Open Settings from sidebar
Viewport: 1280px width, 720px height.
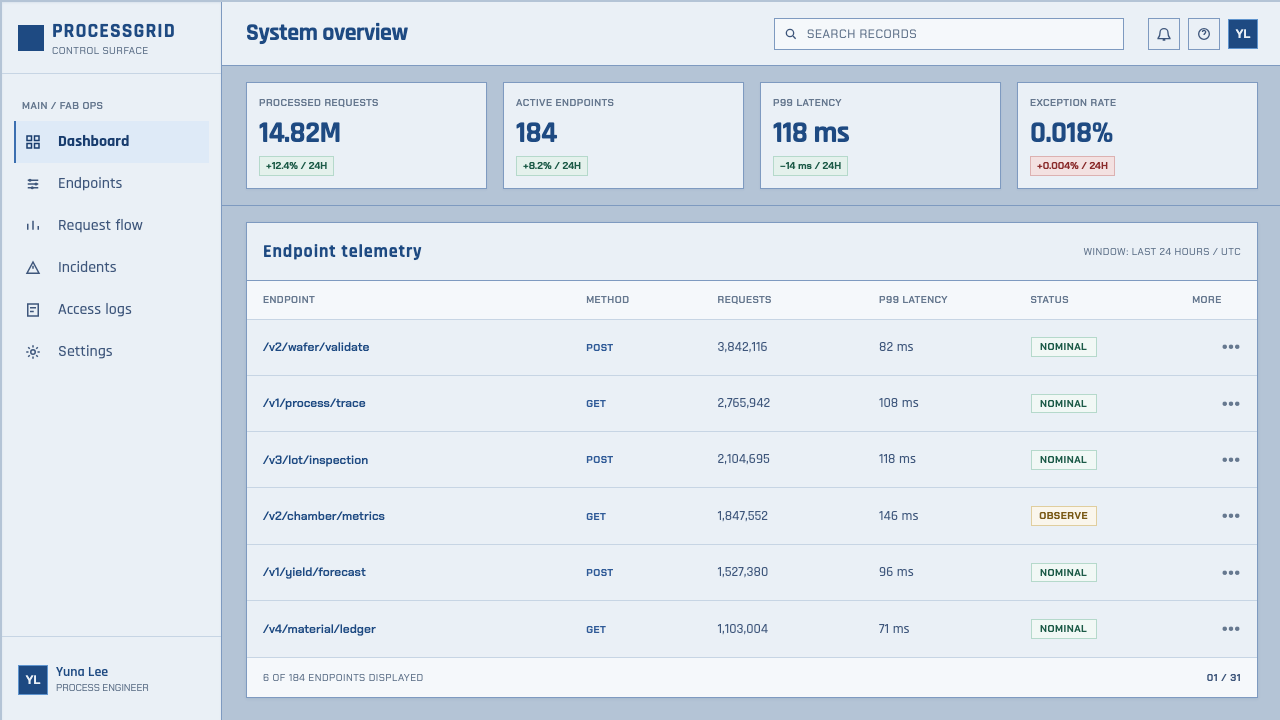[112, 352]
